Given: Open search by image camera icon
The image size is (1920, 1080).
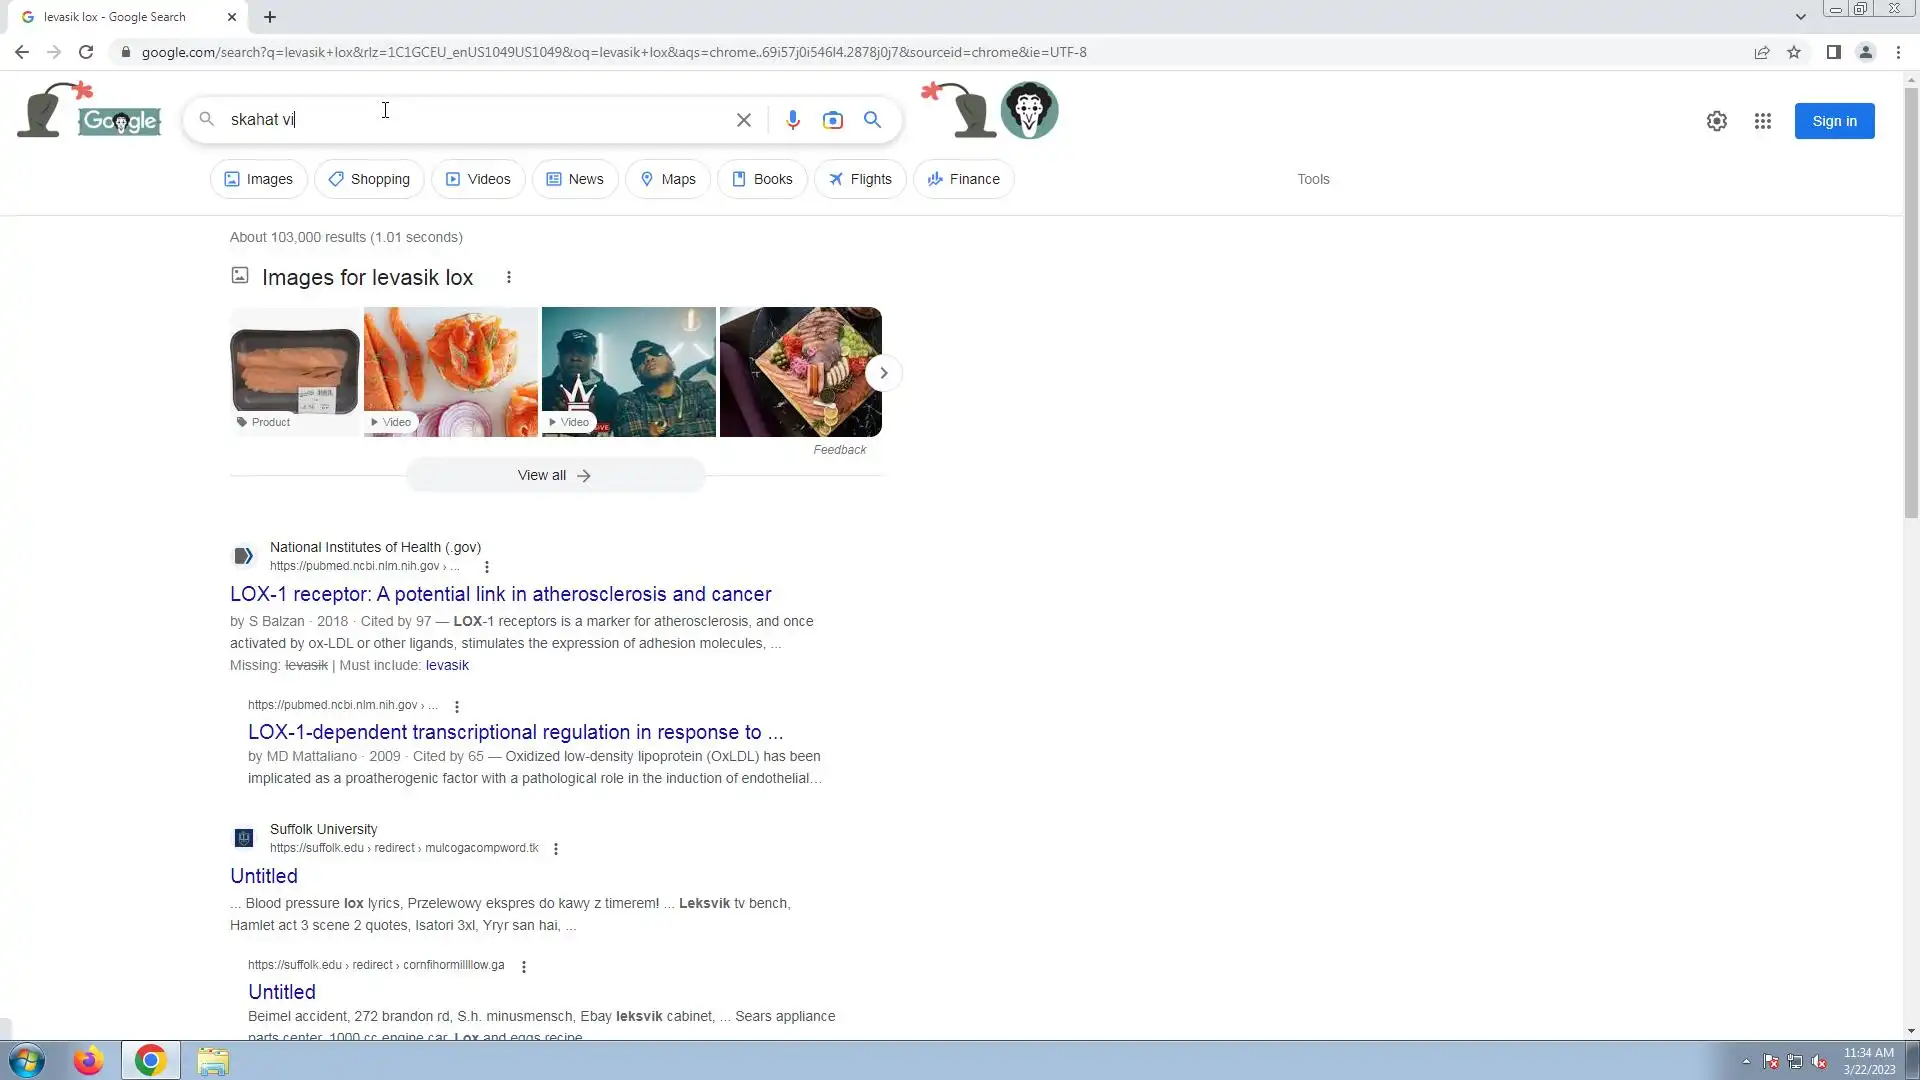Looking at the screenshot, I should 832,120.
